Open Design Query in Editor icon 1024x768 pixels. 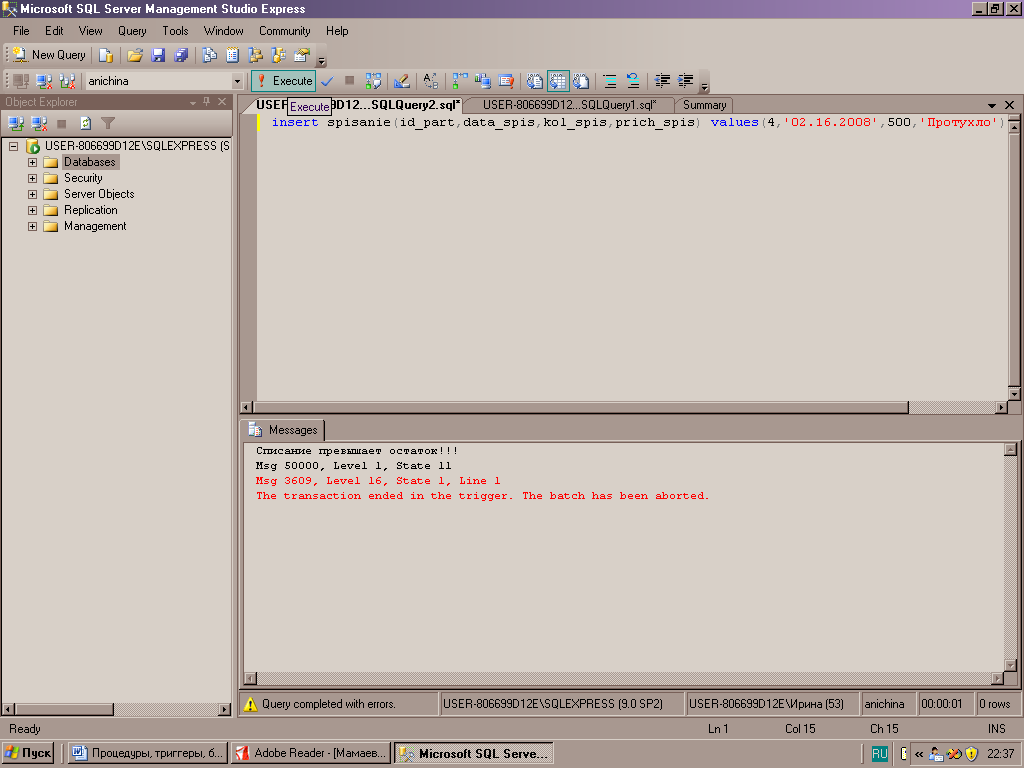click(402, 81)
